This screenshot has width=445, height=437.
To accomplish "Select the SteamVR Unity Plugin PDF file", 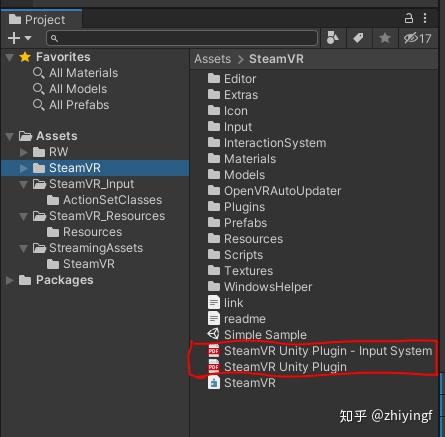I will coord(277,367).
